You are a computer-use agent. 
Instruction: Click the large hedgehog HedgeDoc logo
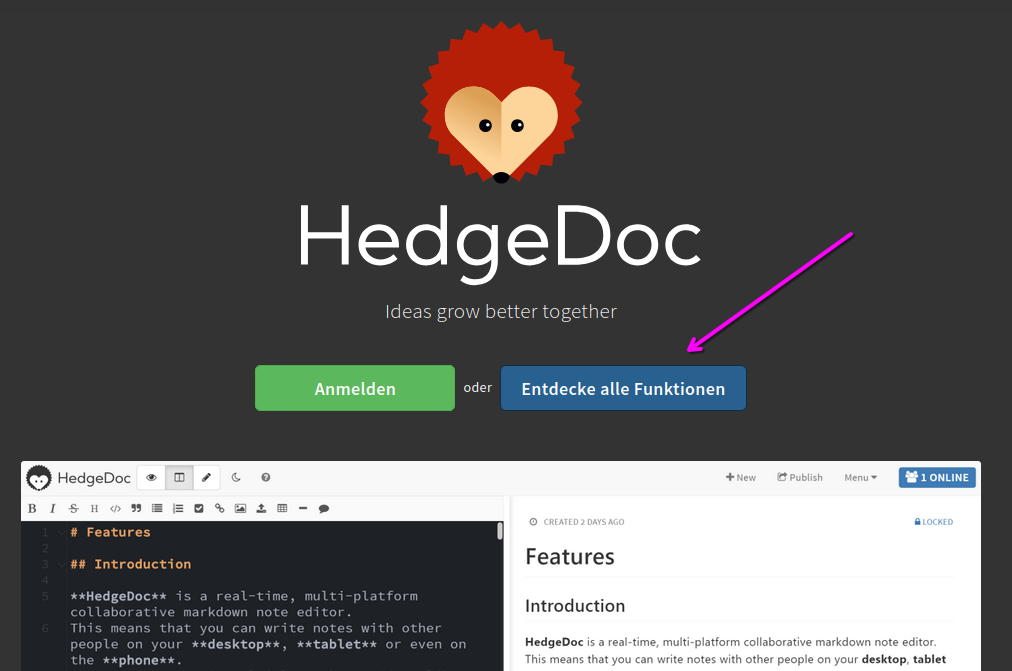pyautogui.click(x=501, y=103)
